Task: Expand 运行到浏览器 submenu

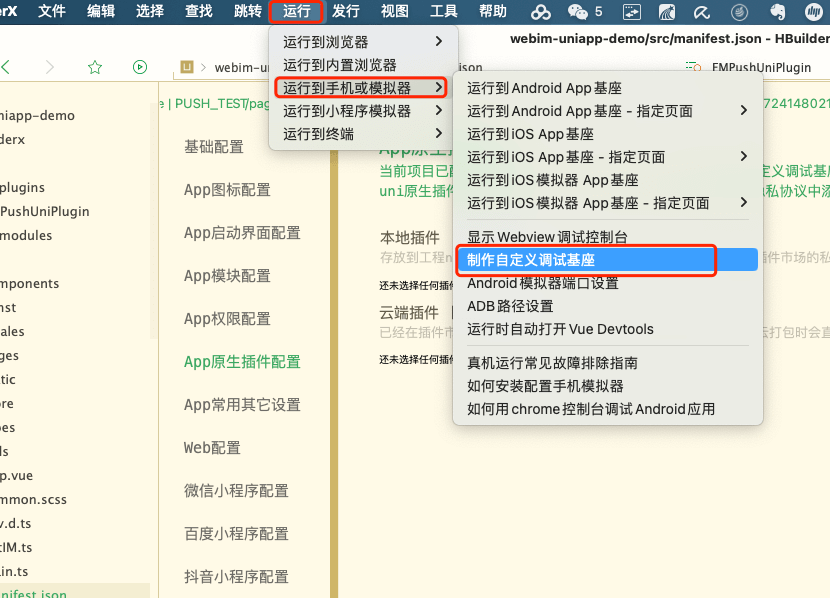Action: coord(362,42)
